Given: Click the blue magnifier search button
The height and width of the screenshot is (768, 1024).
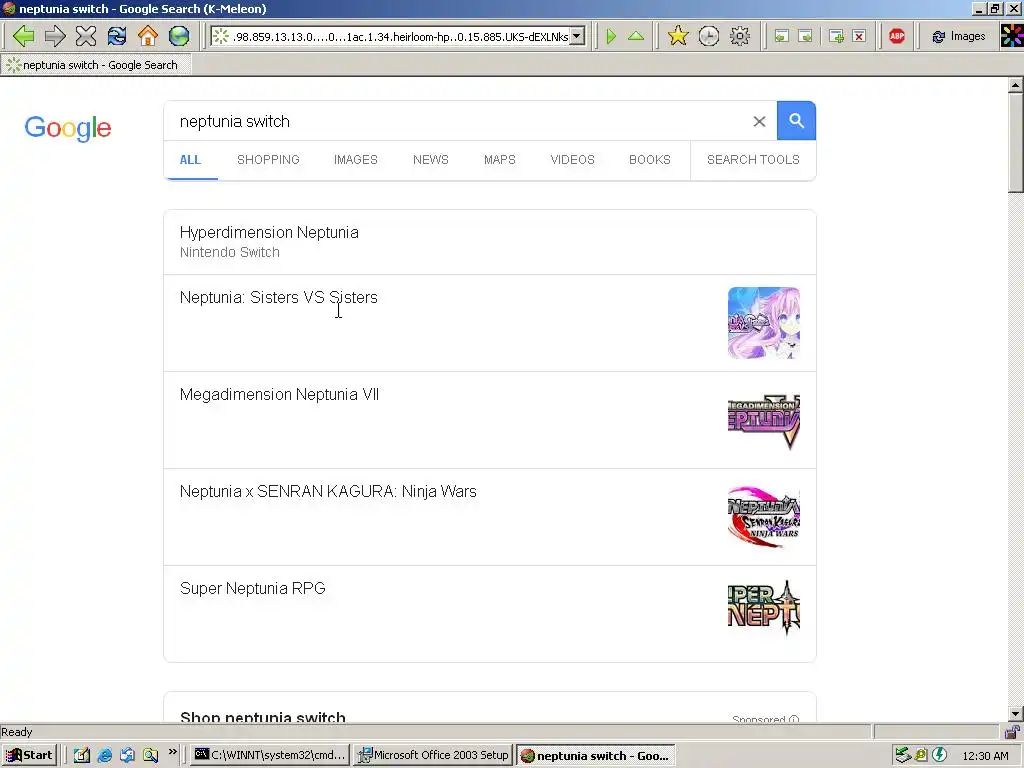Looking at the screenshot, I should 796,121.
